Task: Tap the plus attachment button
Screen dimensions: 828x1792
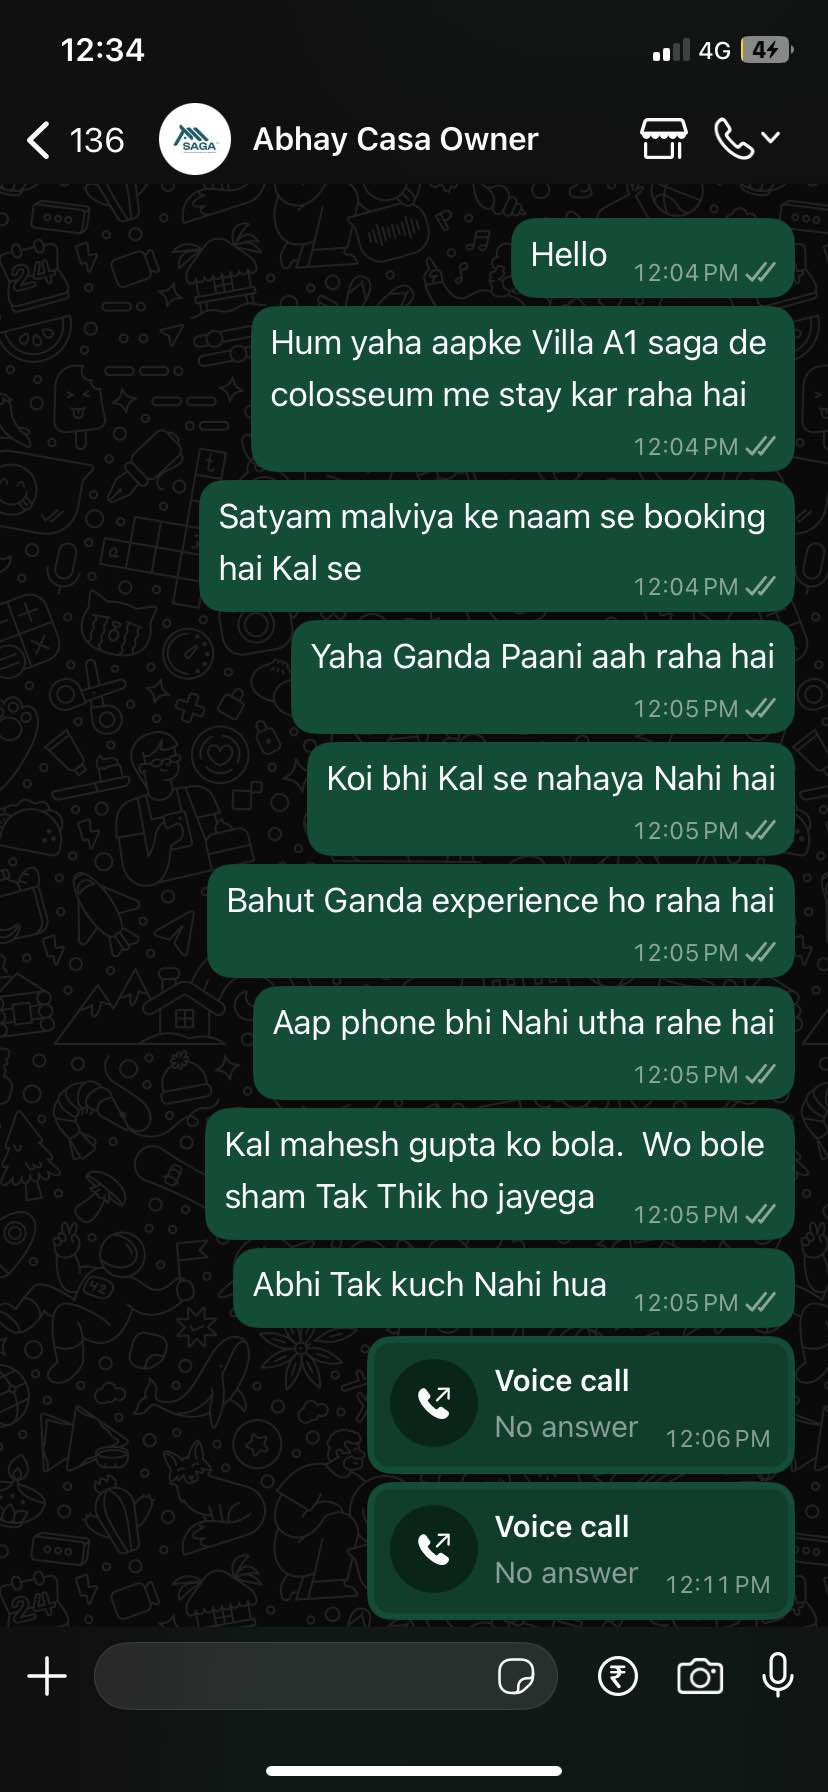Action: (x=47, y=1676)
